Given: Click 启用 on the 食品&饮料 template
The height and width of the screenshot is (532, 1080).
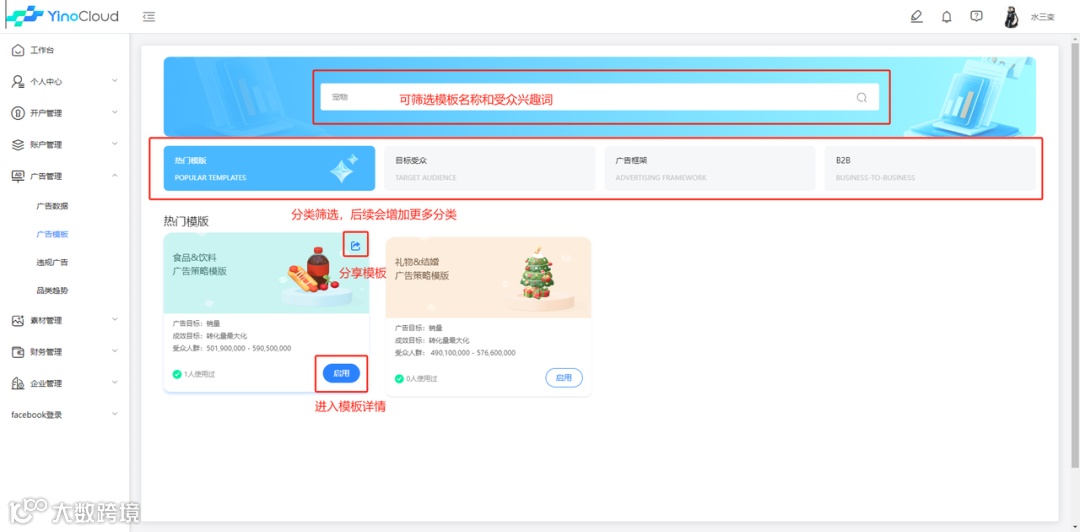Looking at the screenshot, I should pyautogui.click(x=342, y=374).
